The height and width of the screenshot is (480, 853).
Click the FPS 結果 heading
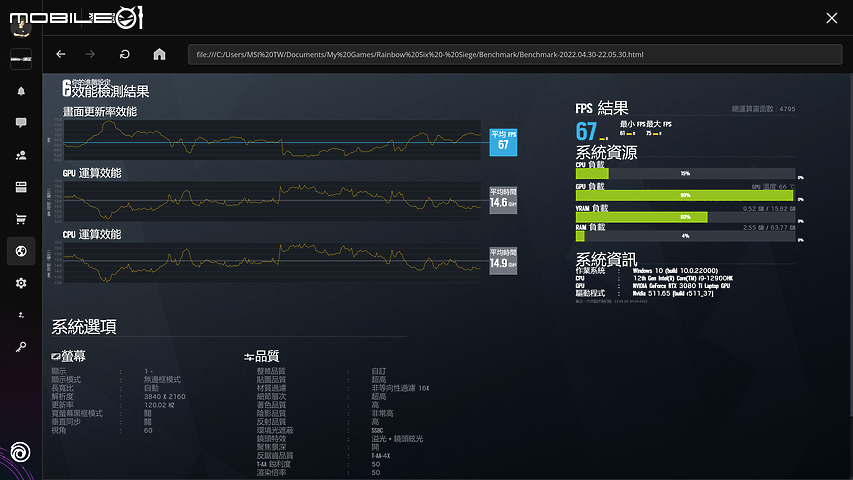(602, 108)
